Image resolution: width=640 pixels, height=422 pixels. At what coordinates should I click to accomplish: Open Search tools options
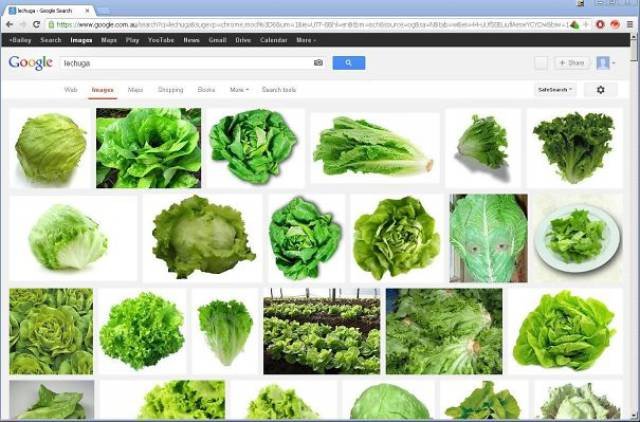(279, 90)
